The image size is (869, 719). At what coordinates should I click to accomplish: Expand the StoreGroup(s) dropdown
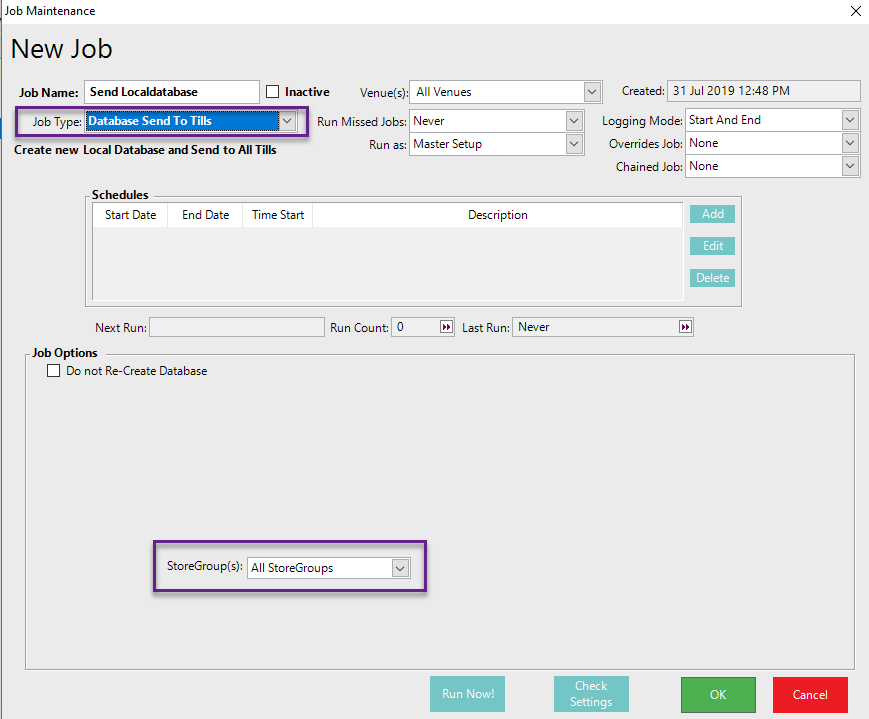[400, 568]
